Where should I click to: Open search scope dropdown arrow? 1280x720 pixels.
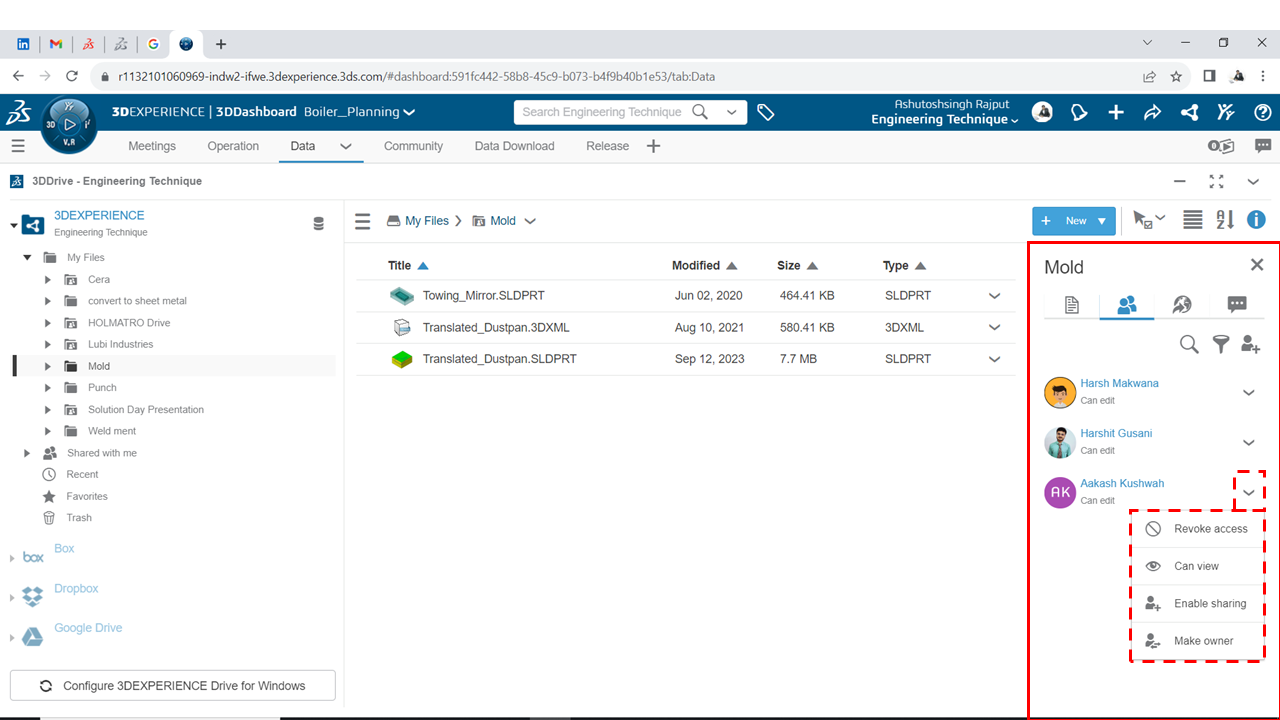tap(731, 112)
